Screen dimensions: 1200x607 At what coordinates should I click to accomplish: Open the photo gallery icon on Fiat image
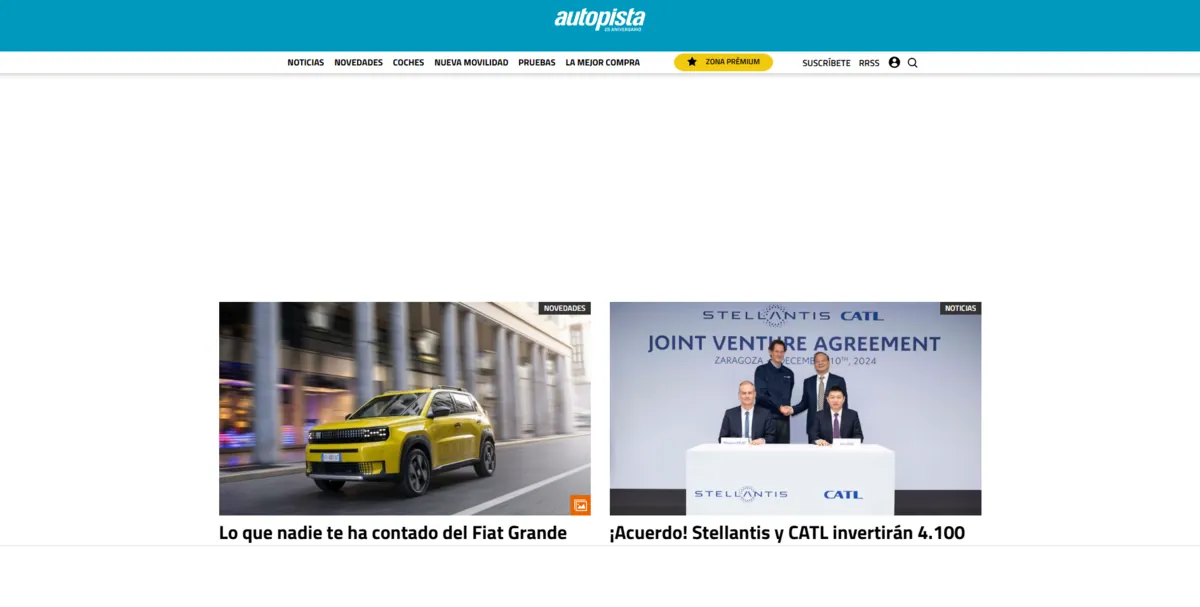[580, 505]
